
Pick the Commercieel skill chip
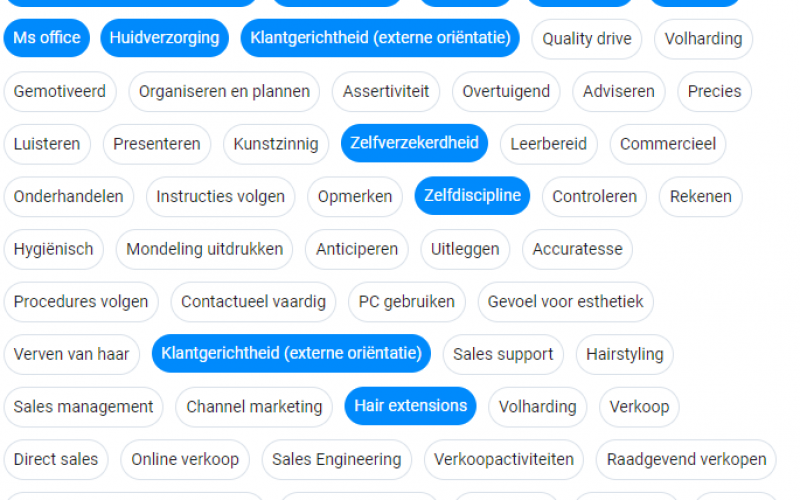[668, 144]
